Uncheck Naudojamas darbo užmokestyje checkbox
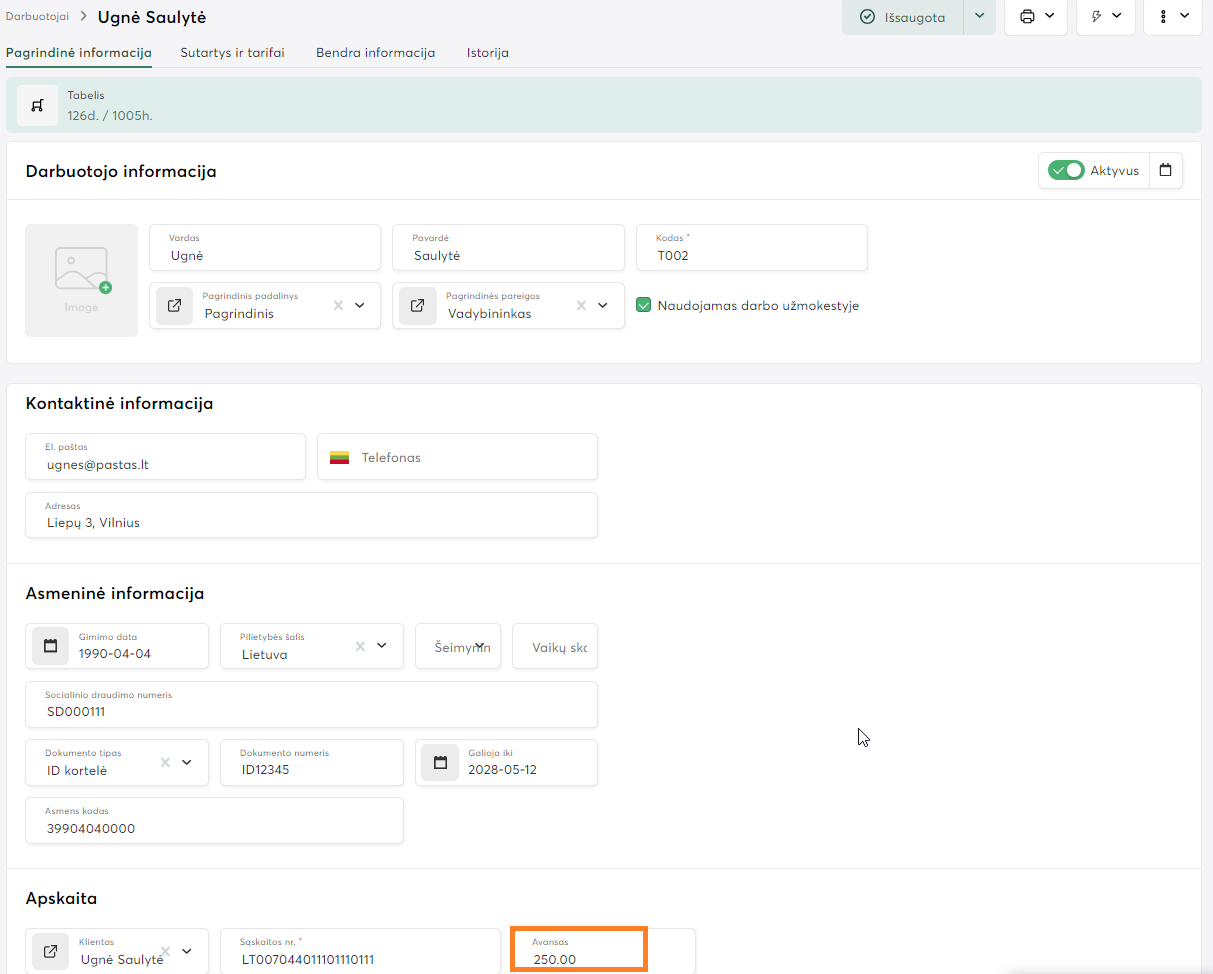 pos(644,306)
